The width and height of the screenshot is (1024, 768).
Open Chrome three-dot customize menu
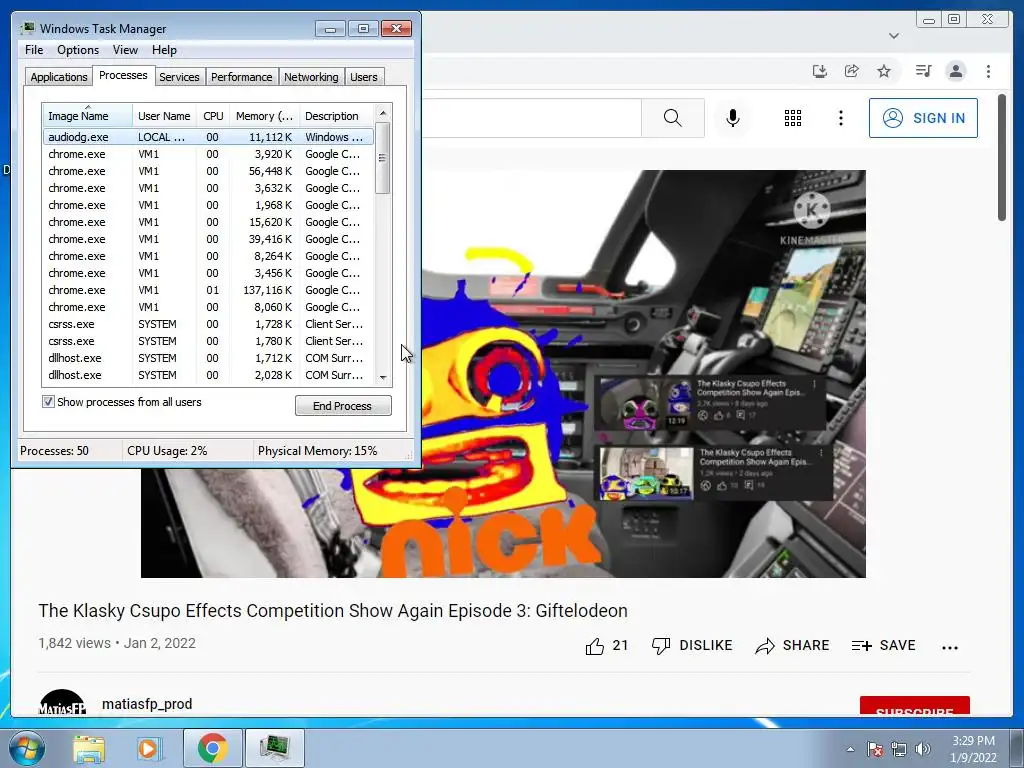click(988, 71)
